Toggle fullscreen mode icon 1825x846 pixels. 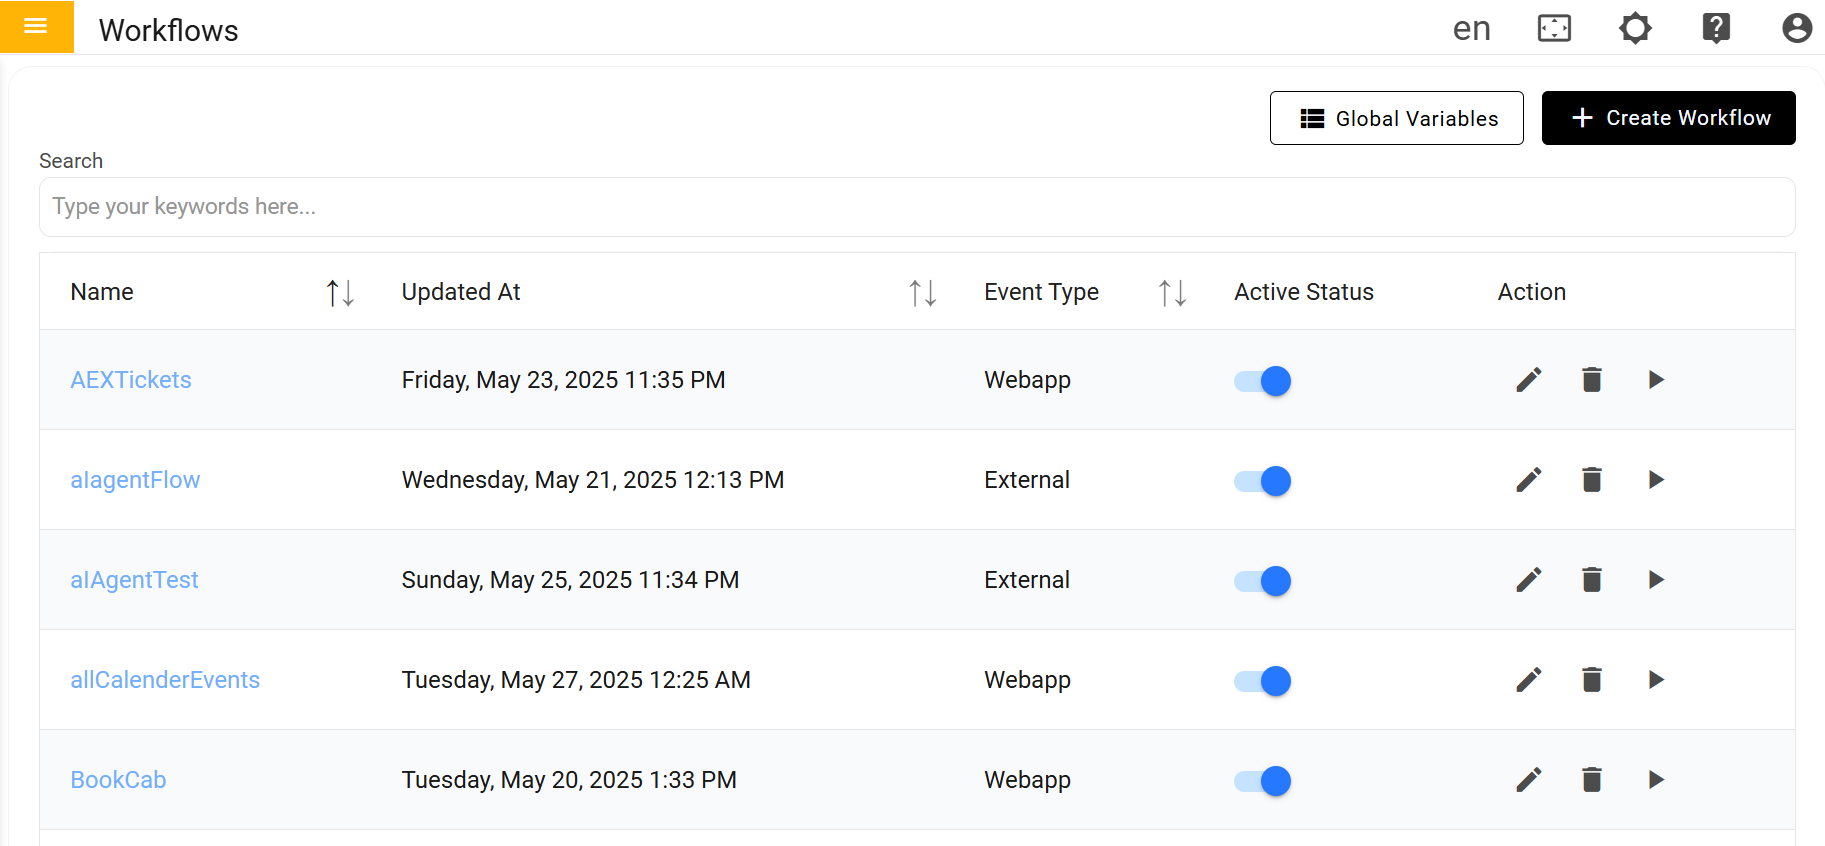(x=1554, y=28)
